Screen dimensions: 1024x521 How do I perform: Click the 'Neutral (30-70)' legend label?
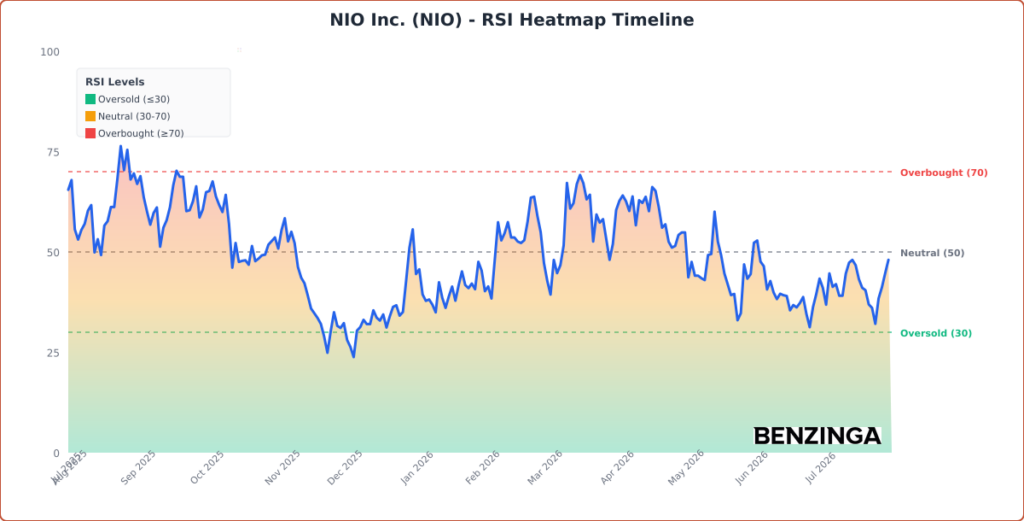[135, 116]
